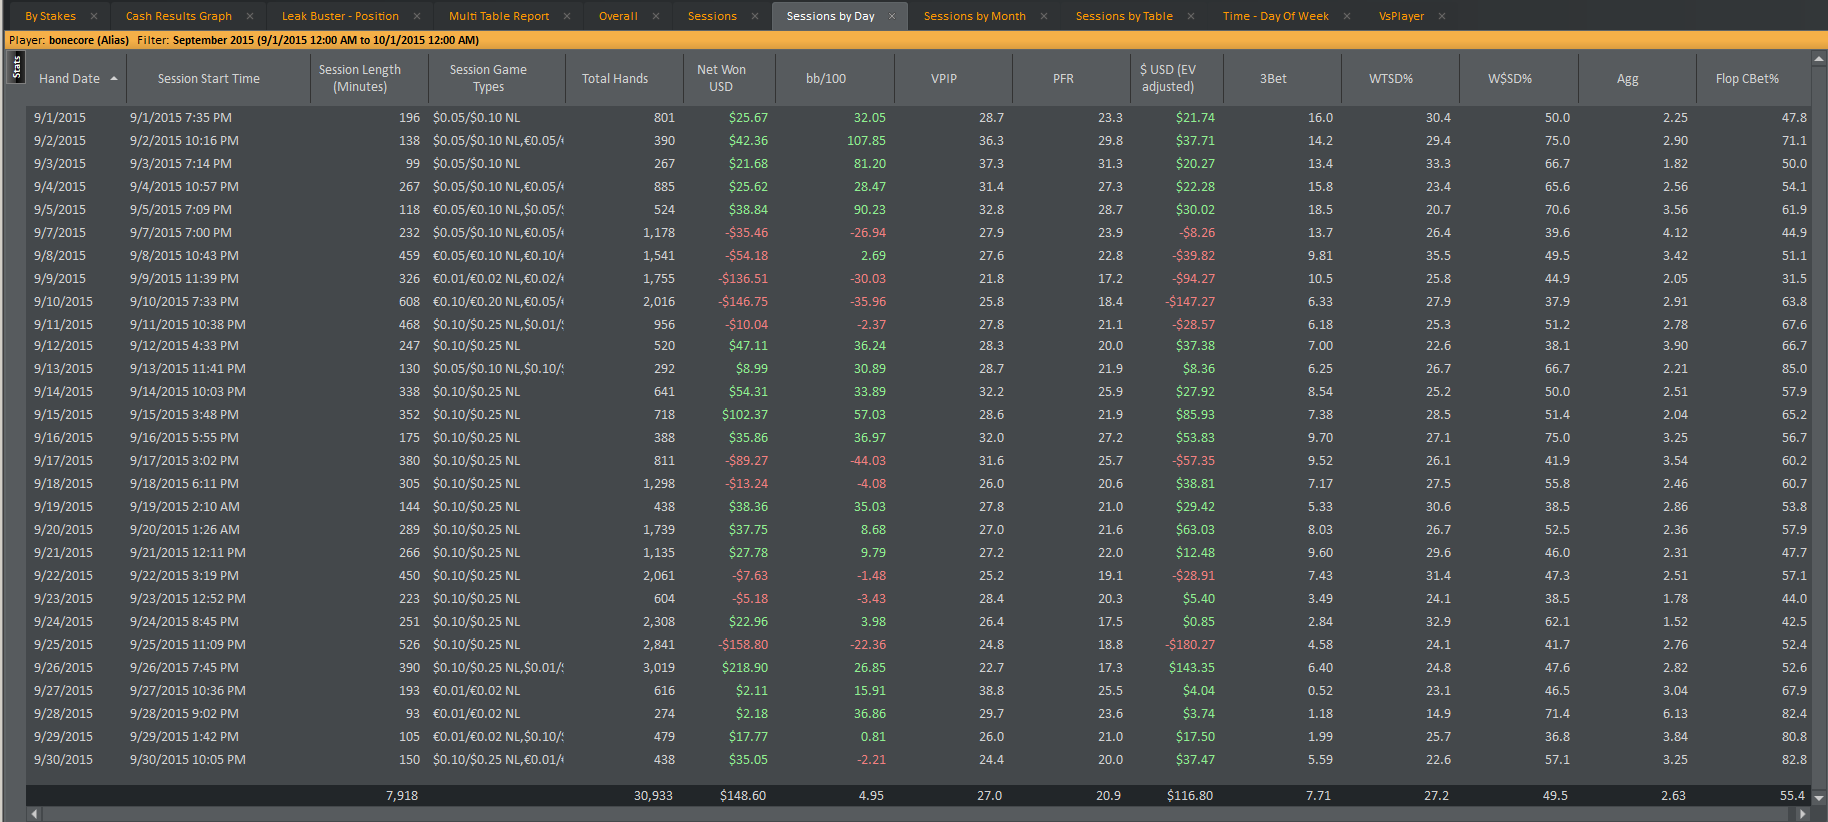1828x822 pixels.
Task: Click net won value -$158.80
Action: coord(743,645)
